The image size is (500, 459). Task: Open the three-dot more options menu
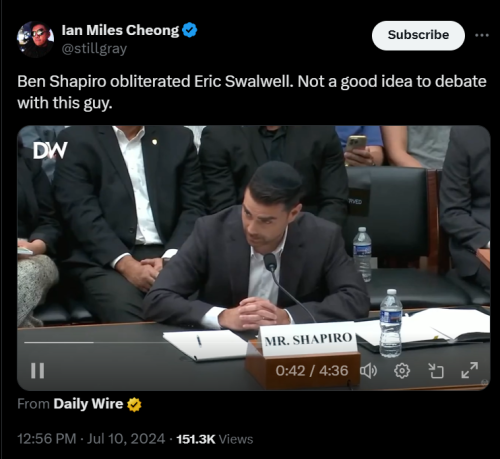click(x=482, y=35)
